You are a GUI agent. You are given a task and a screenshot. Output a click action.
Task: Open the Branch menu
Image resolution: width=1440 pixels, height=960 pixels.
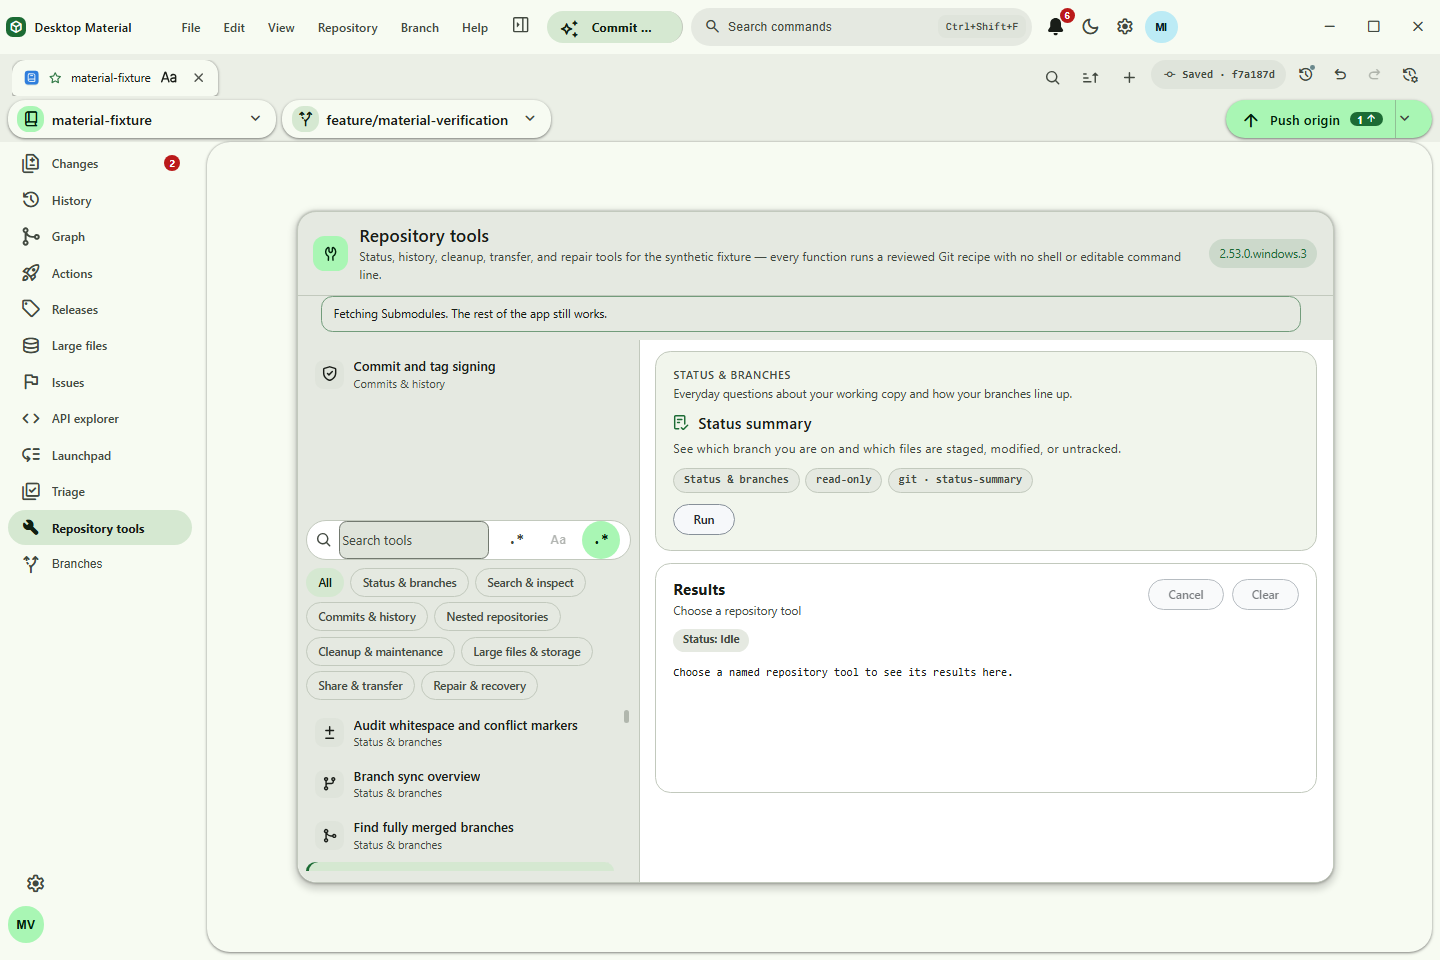coord(420,28)
